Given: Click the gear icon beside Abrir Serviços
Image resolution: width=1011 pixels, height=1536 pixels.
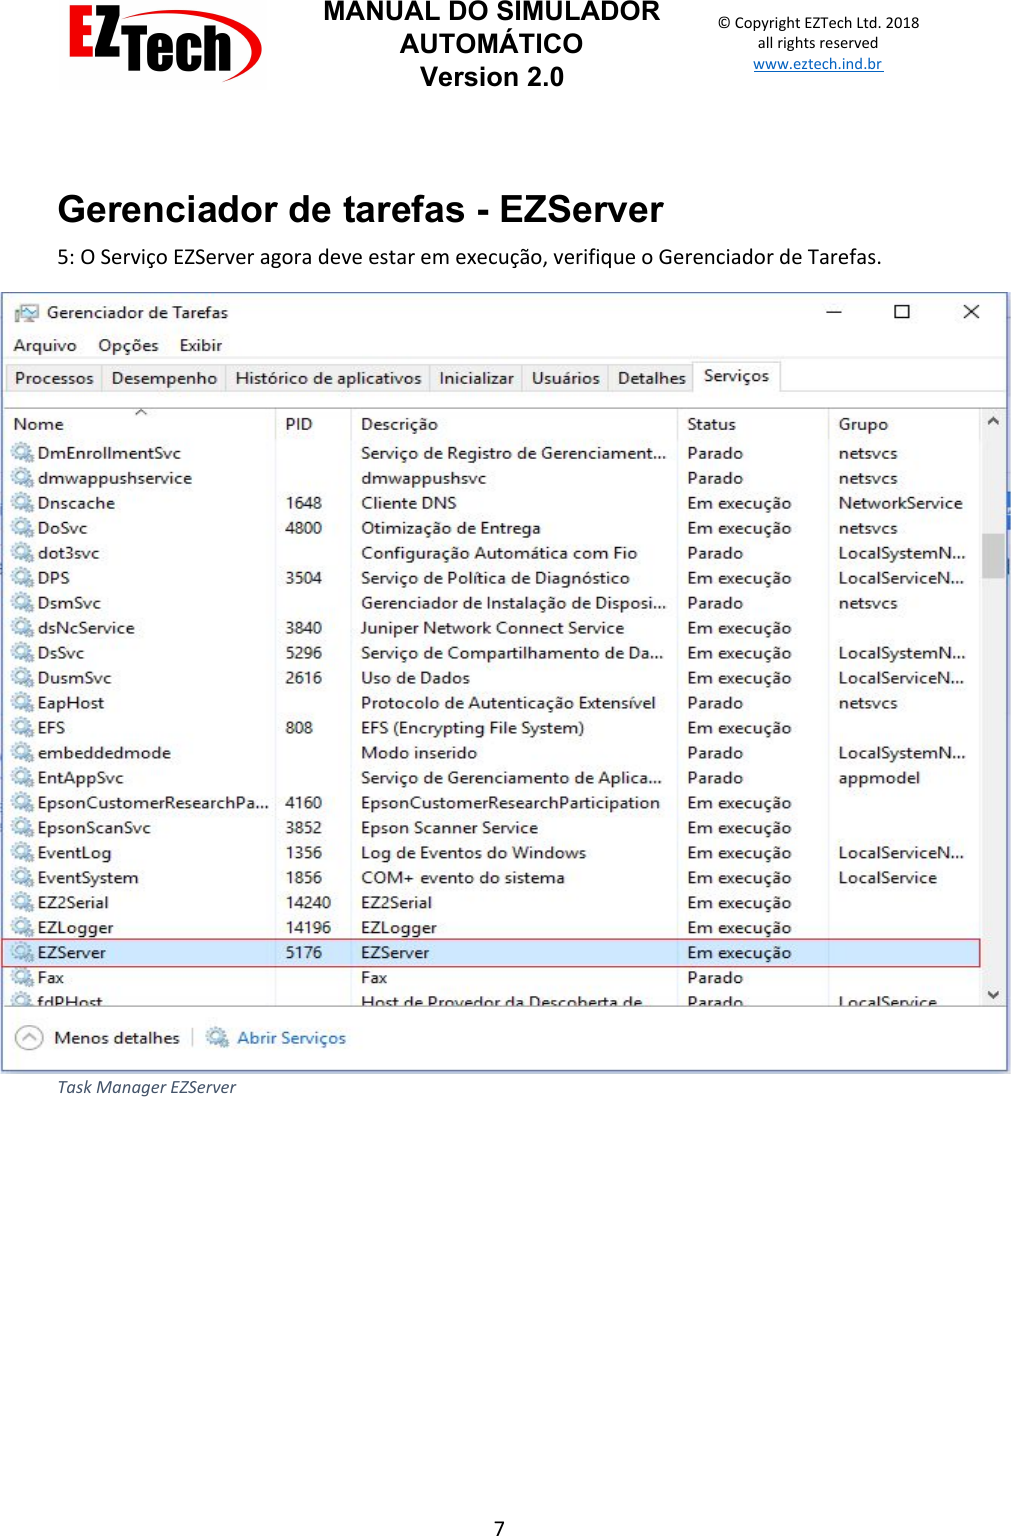Looking at the screenshot, I should pos(217,1037).
